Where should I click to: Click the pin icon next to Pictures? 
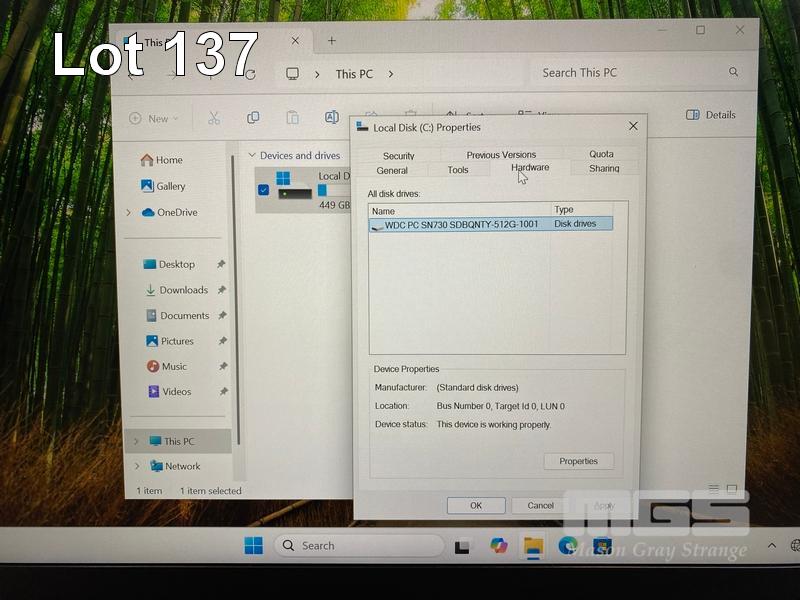tap(223, 340)
